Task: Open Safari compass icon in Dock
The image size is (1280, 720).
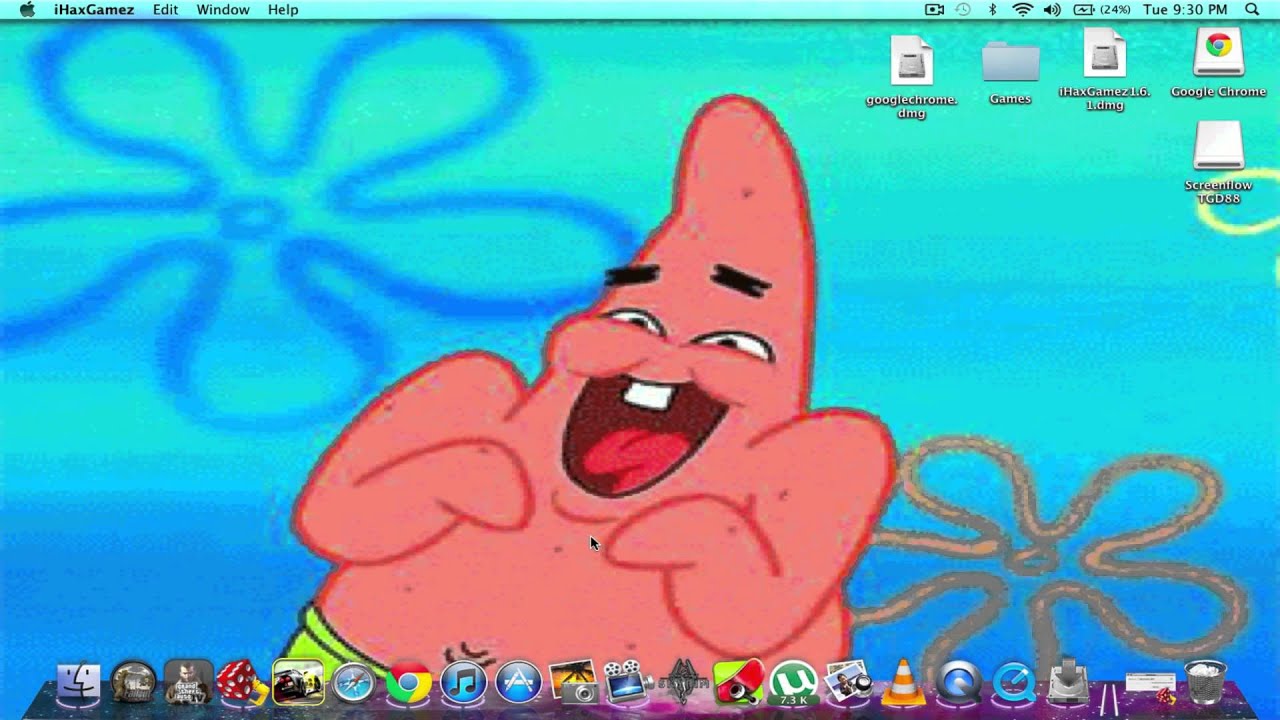Action: 353,683
